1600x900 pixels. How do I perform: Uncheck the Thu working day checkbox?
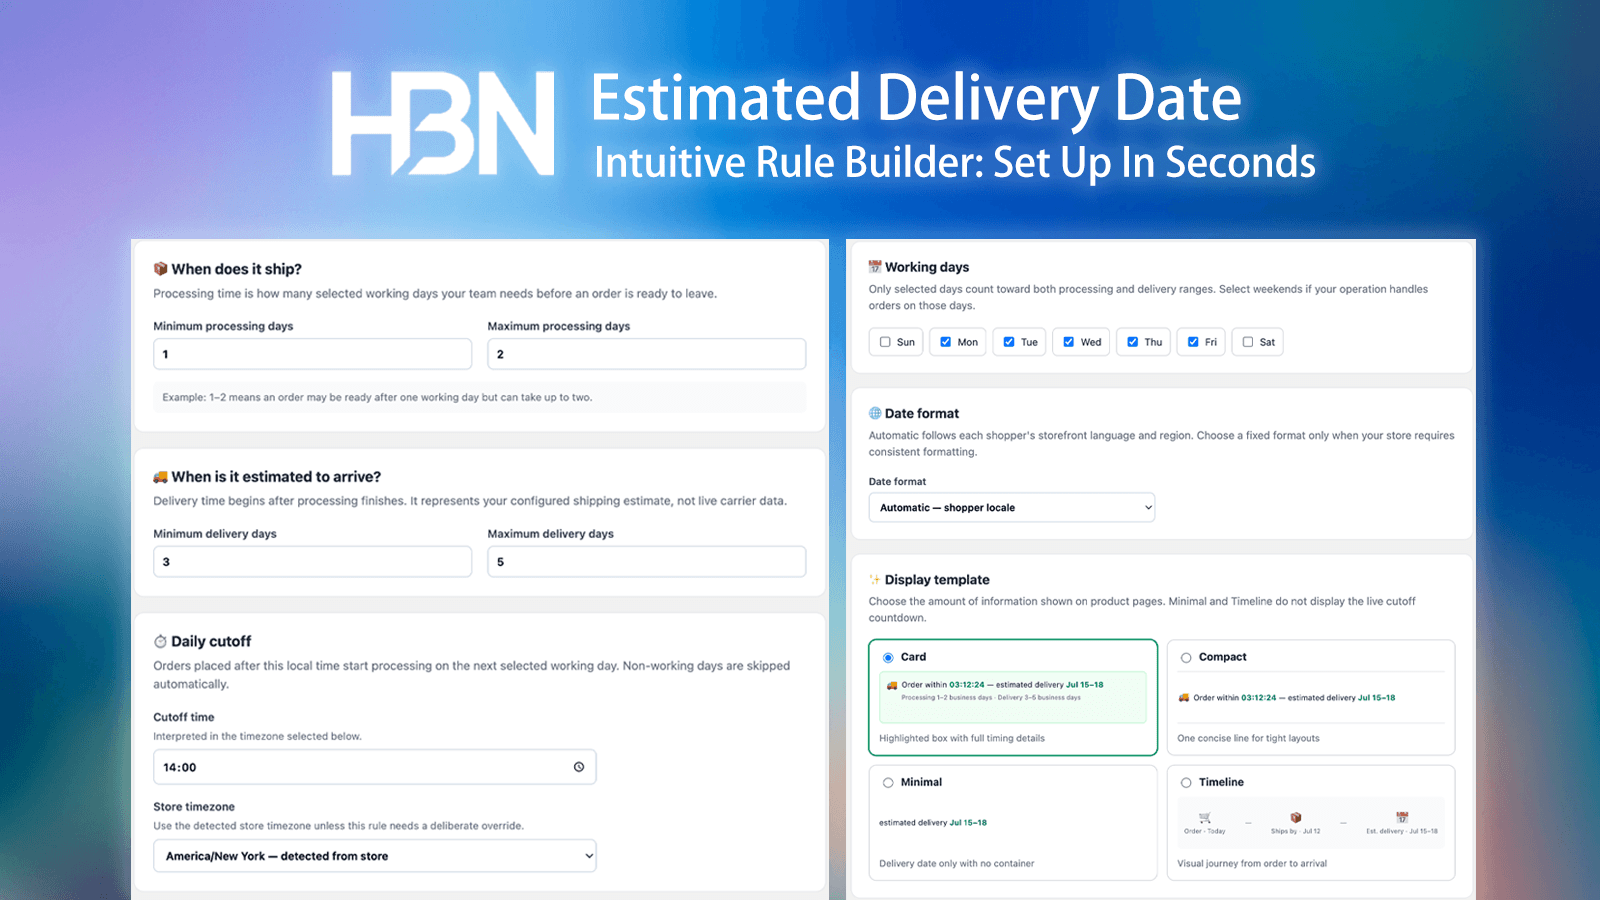point(1133,342)
